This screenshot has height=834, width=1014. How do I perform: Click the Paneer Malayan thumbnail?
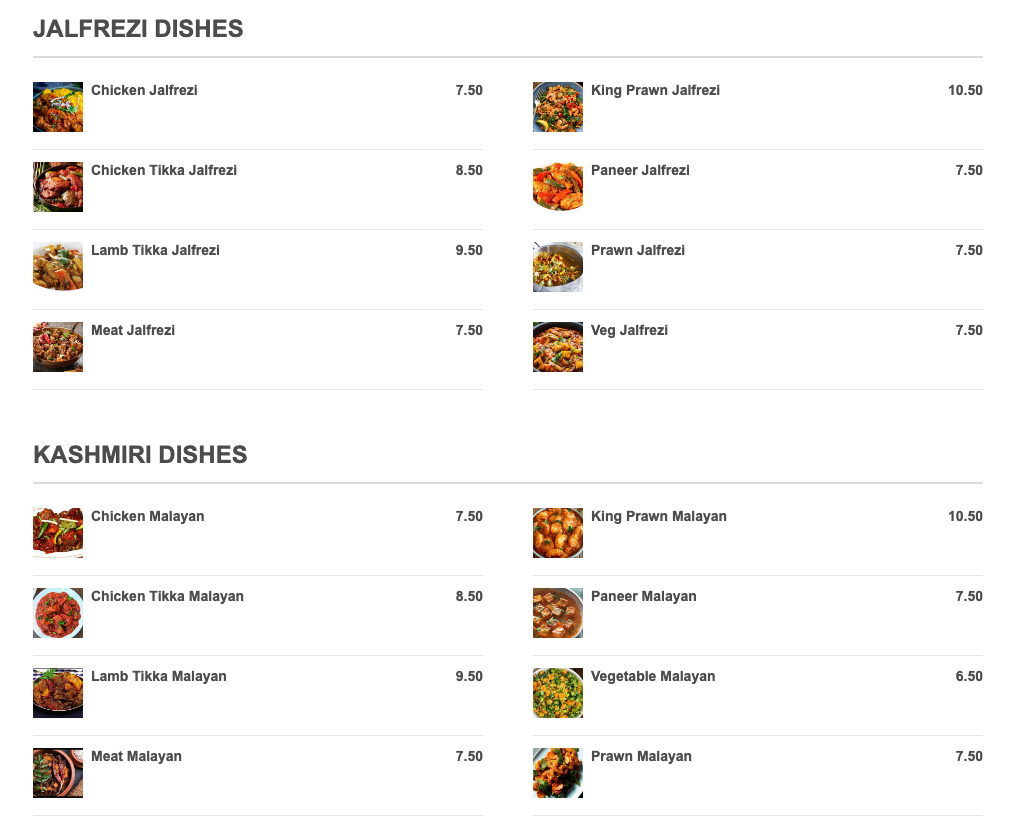coord(558,613)
